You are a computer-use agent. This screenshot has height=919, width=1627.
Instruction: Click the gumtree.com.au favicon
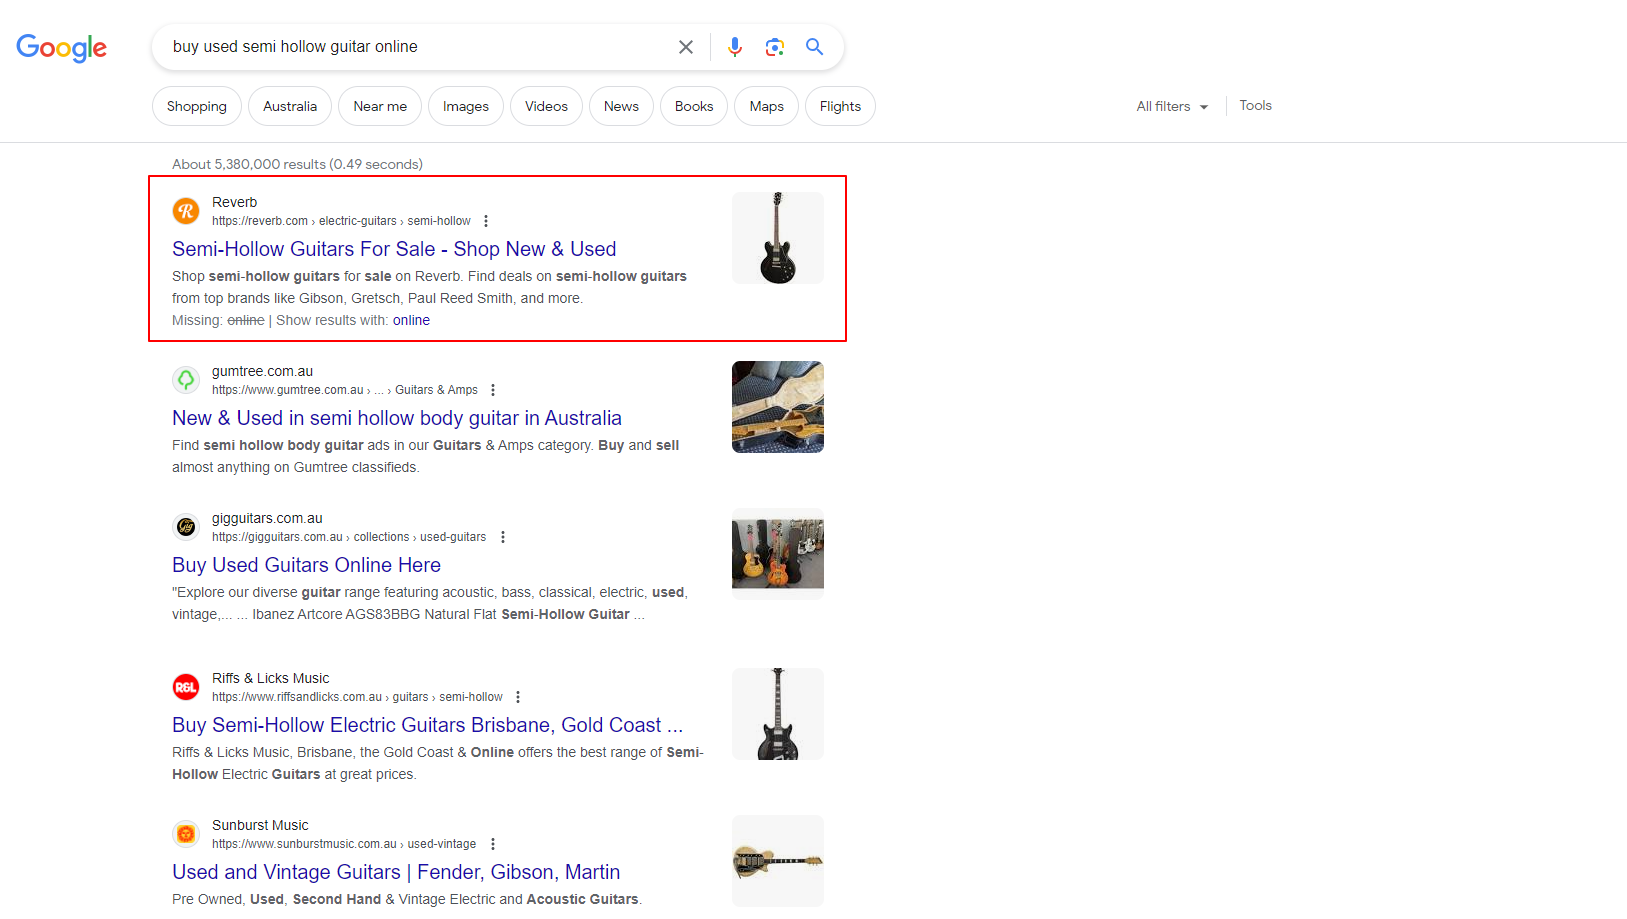(x=186, y=380)
